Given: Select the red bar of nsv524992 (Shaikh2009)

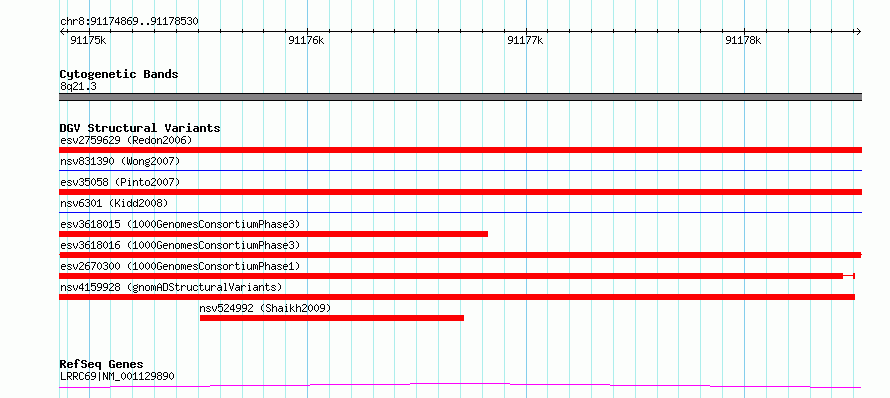Looking at the screenshot, I should coord(332,318).
